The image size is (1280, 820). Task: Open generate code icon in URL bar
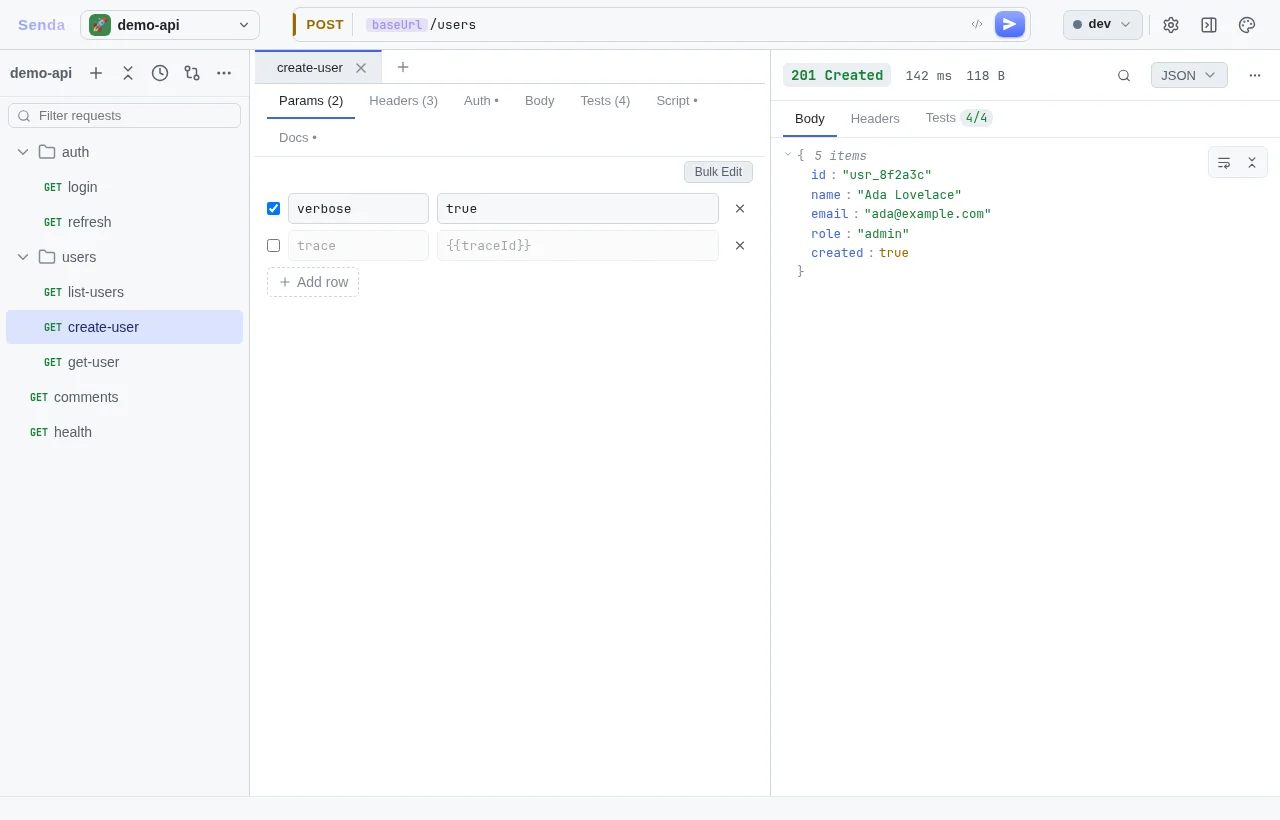(x=977, y=24)
